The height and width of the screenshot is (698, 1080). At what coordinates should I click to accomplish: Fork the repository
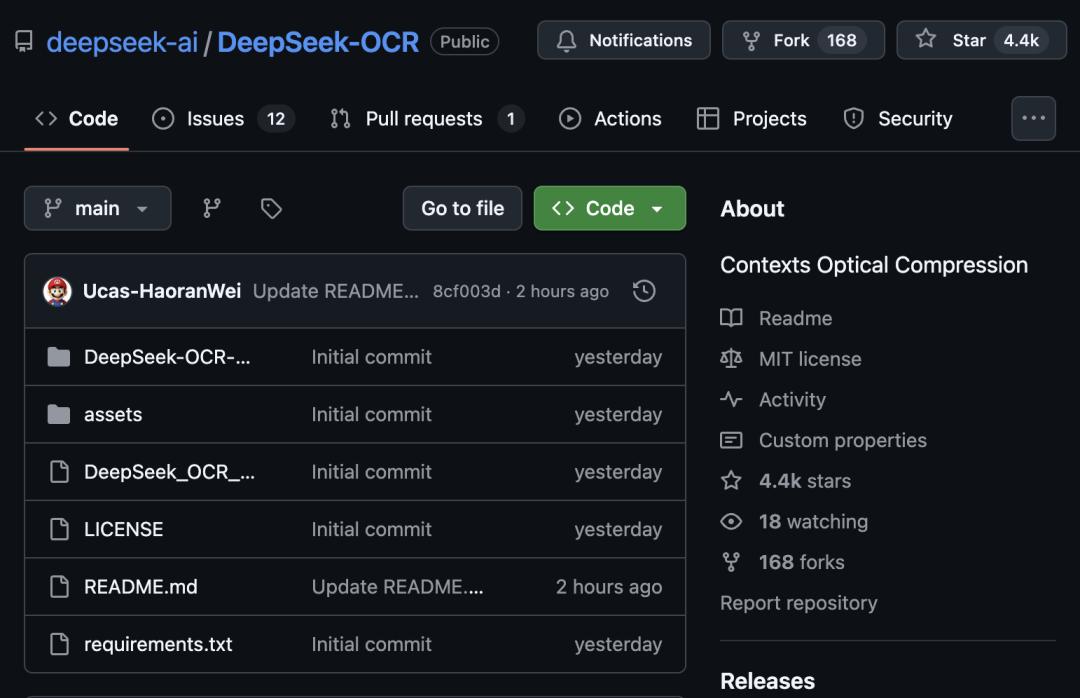tap(802, 40)
